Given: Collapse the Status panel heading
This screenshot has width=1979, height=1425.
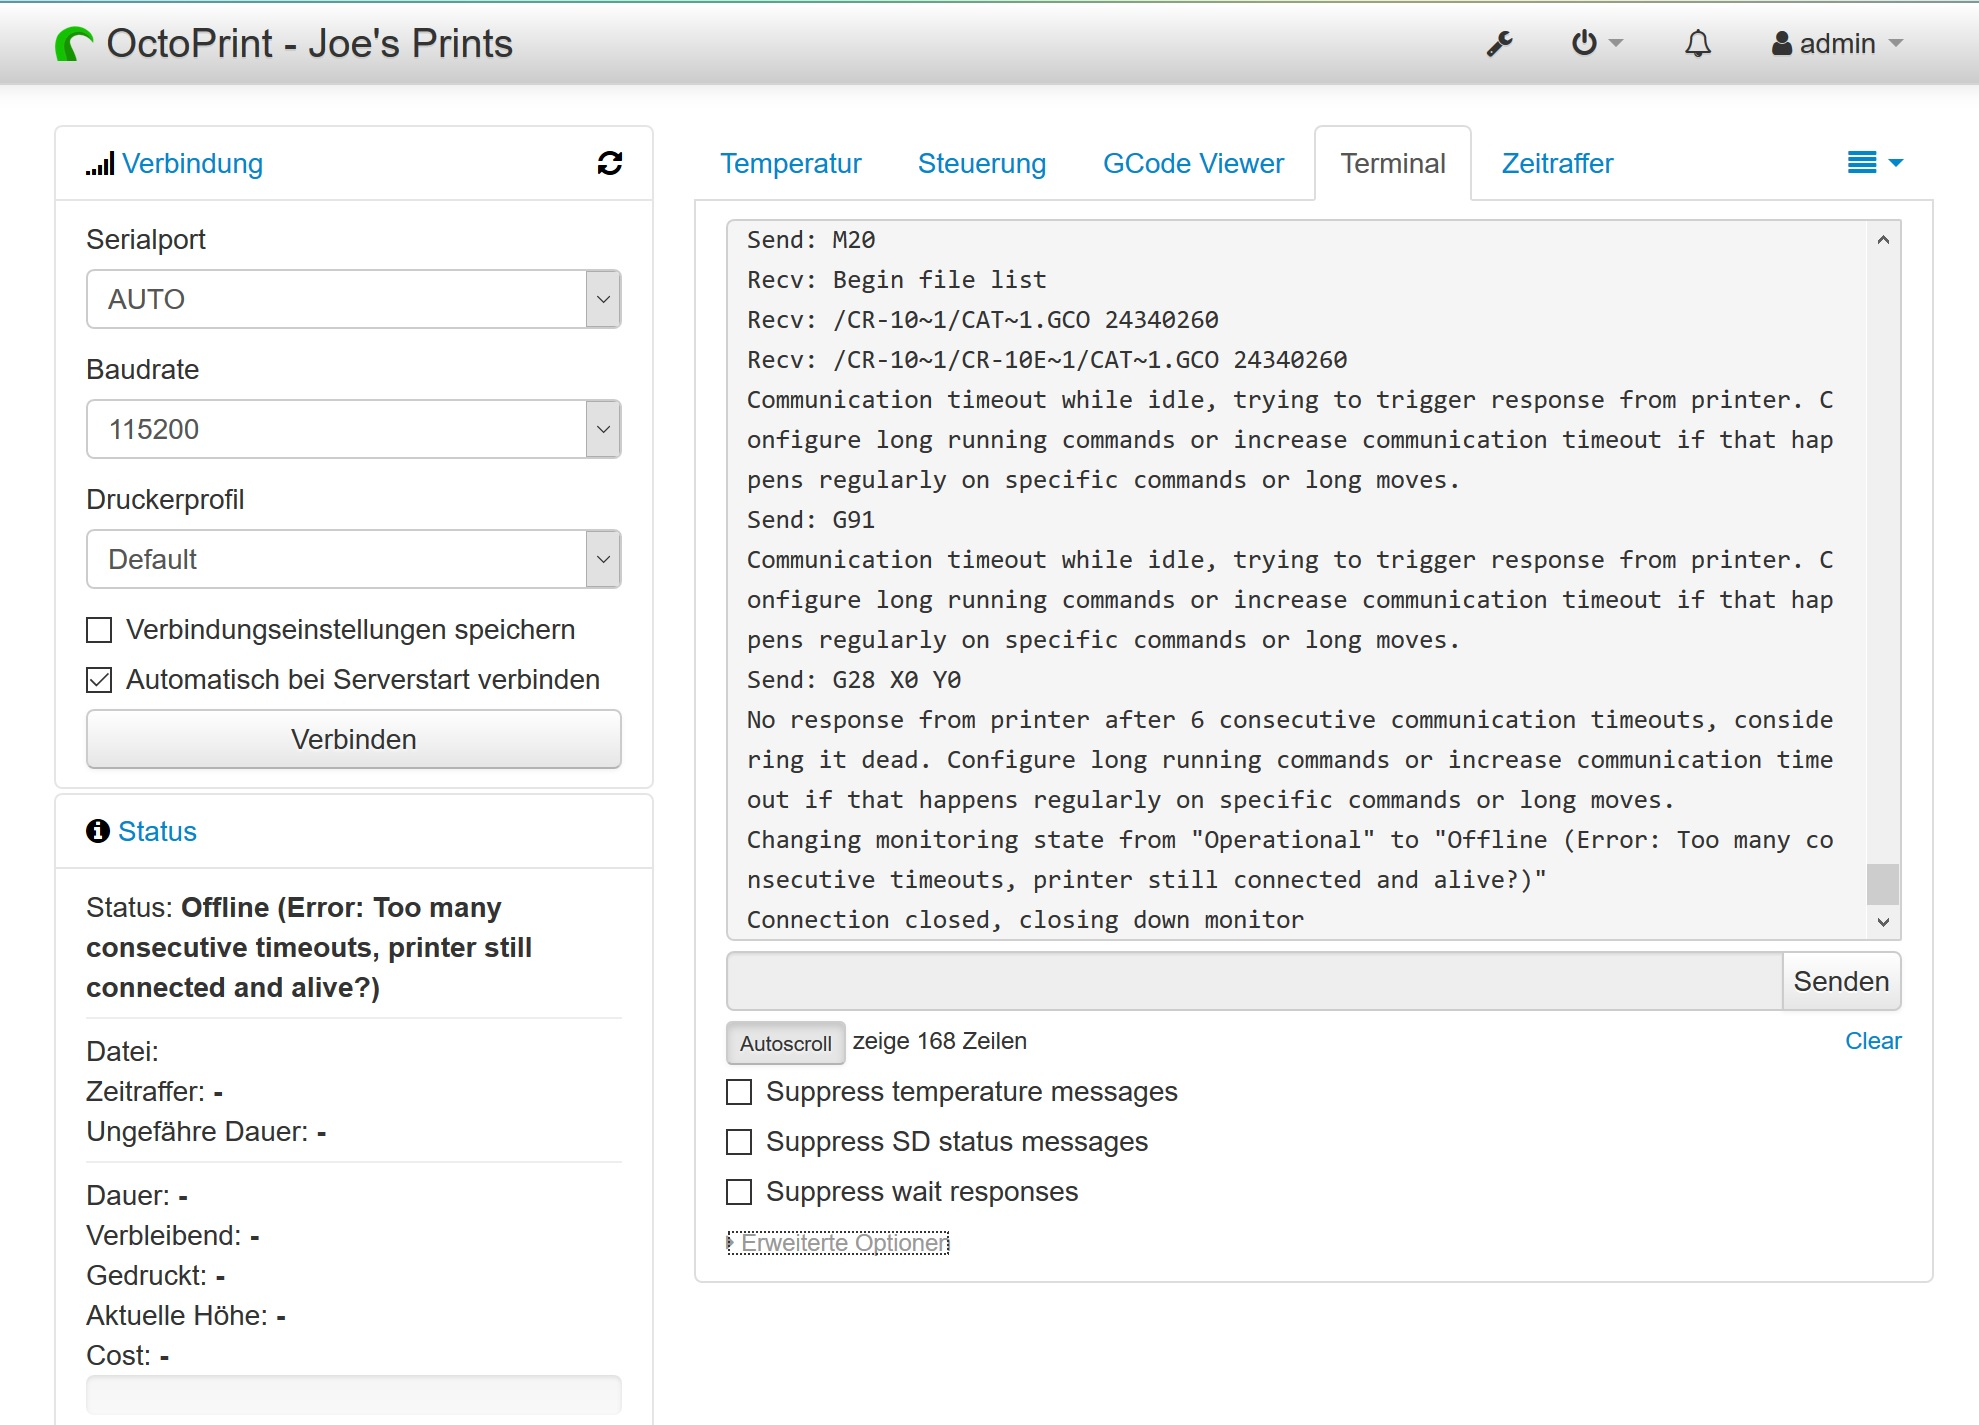Looking at the screenshot, I should point(157,831).
